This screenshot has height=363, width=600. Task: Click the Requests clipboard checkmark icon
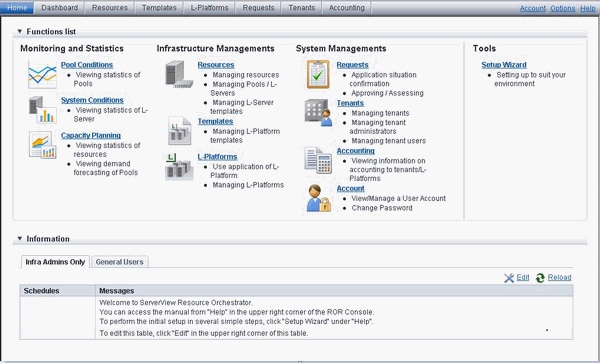[x=318, y=75]
